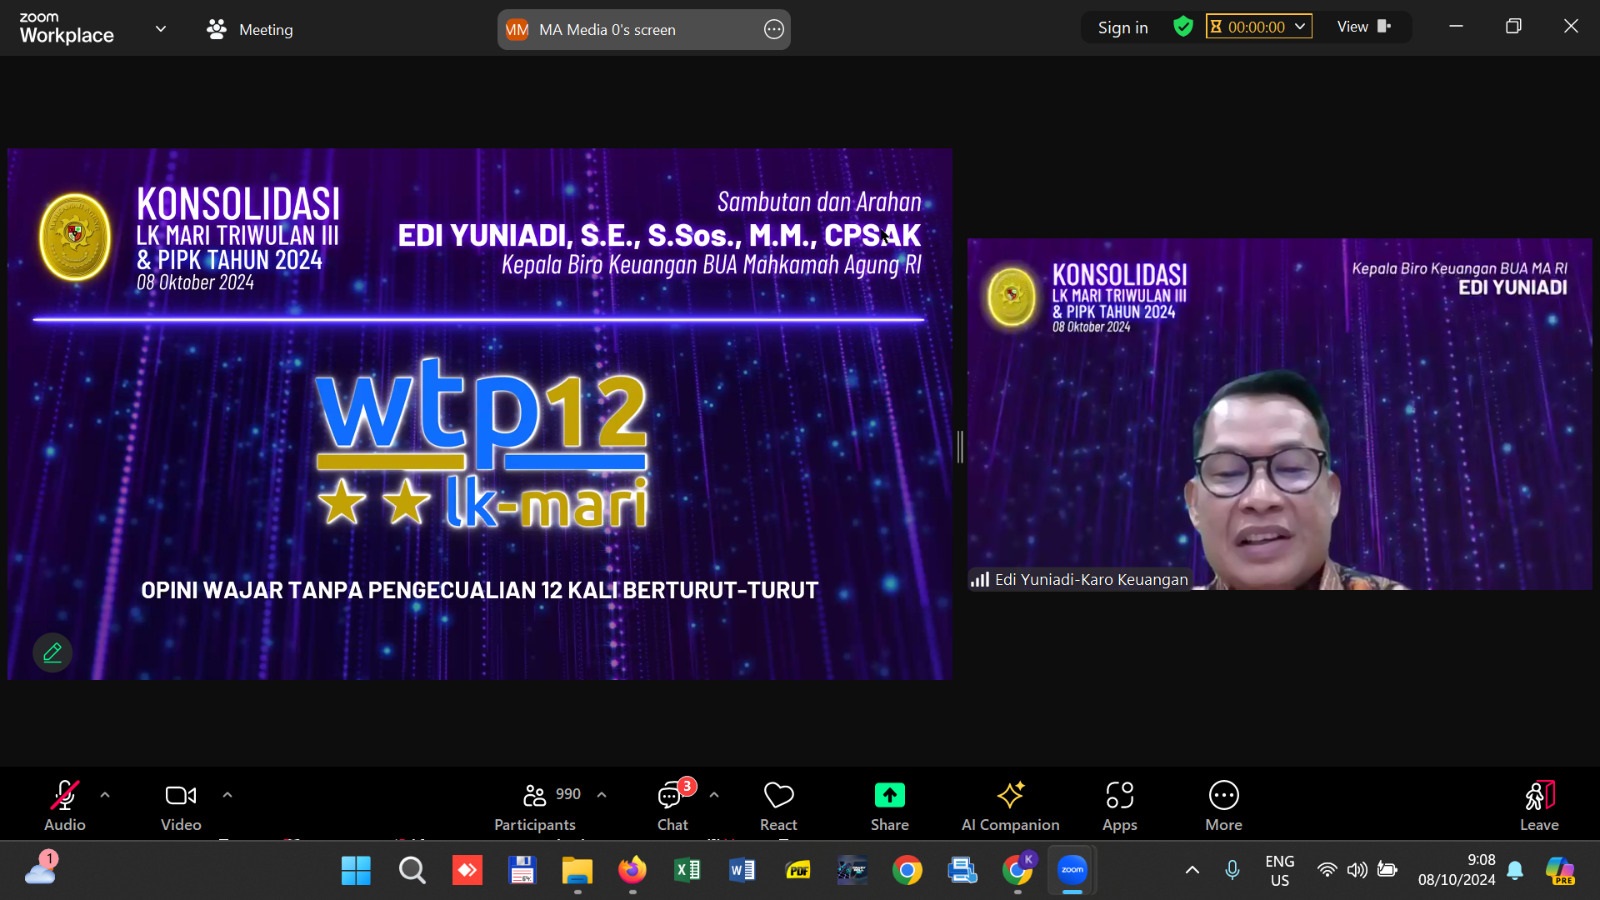Click the green Share screen icon

coord(889,796)
